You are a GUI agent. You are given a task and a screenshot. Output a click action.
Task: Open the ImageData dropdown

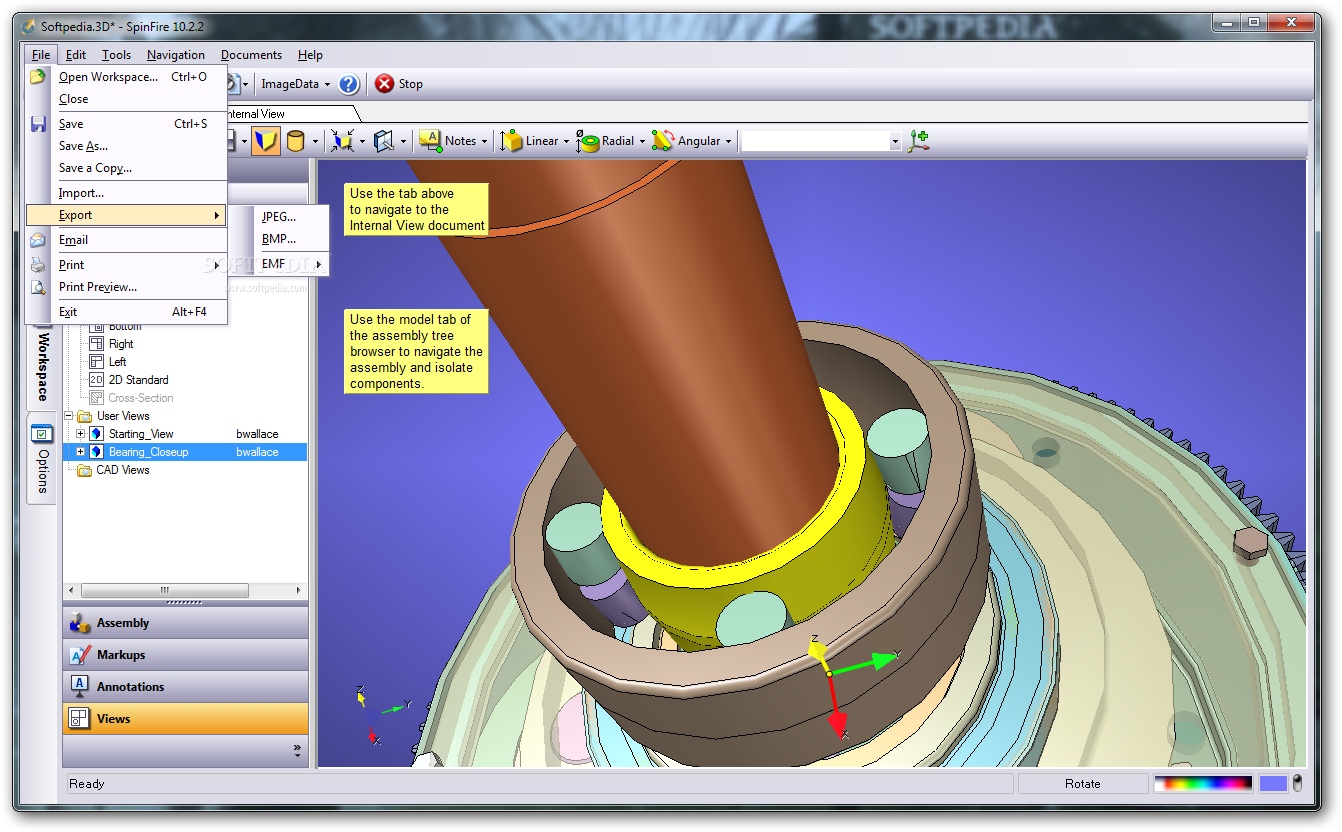[x=295, y=84]
